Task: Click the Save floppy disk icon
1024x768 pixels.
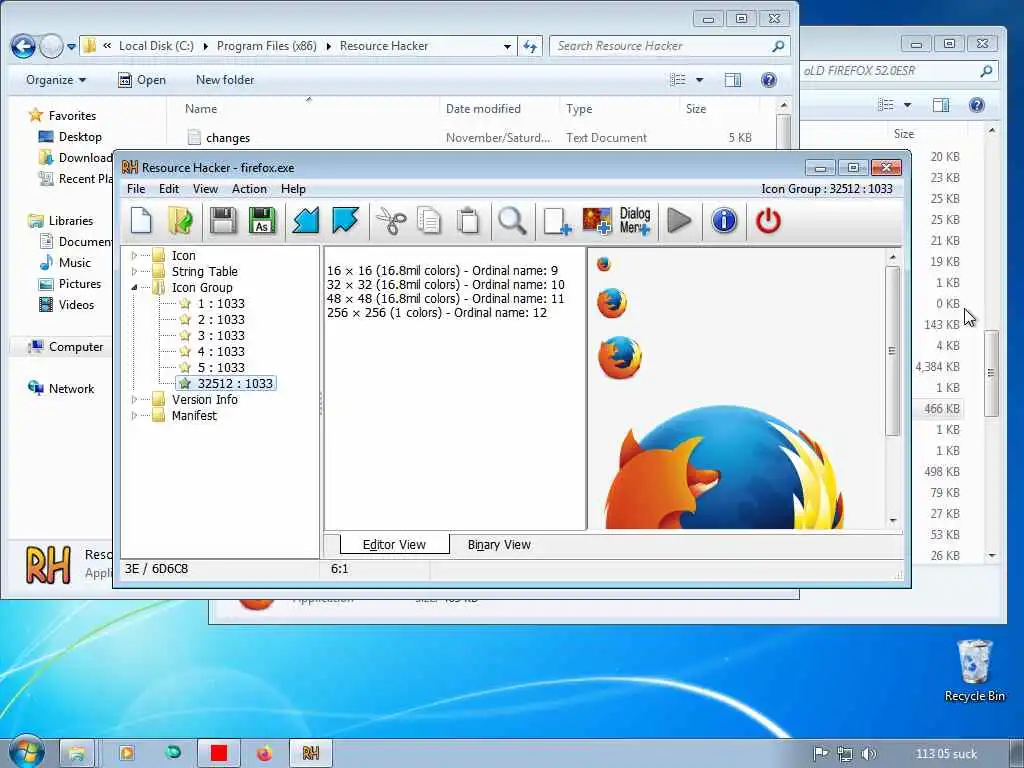Action: pyautogui.click(x=223, y=221)
